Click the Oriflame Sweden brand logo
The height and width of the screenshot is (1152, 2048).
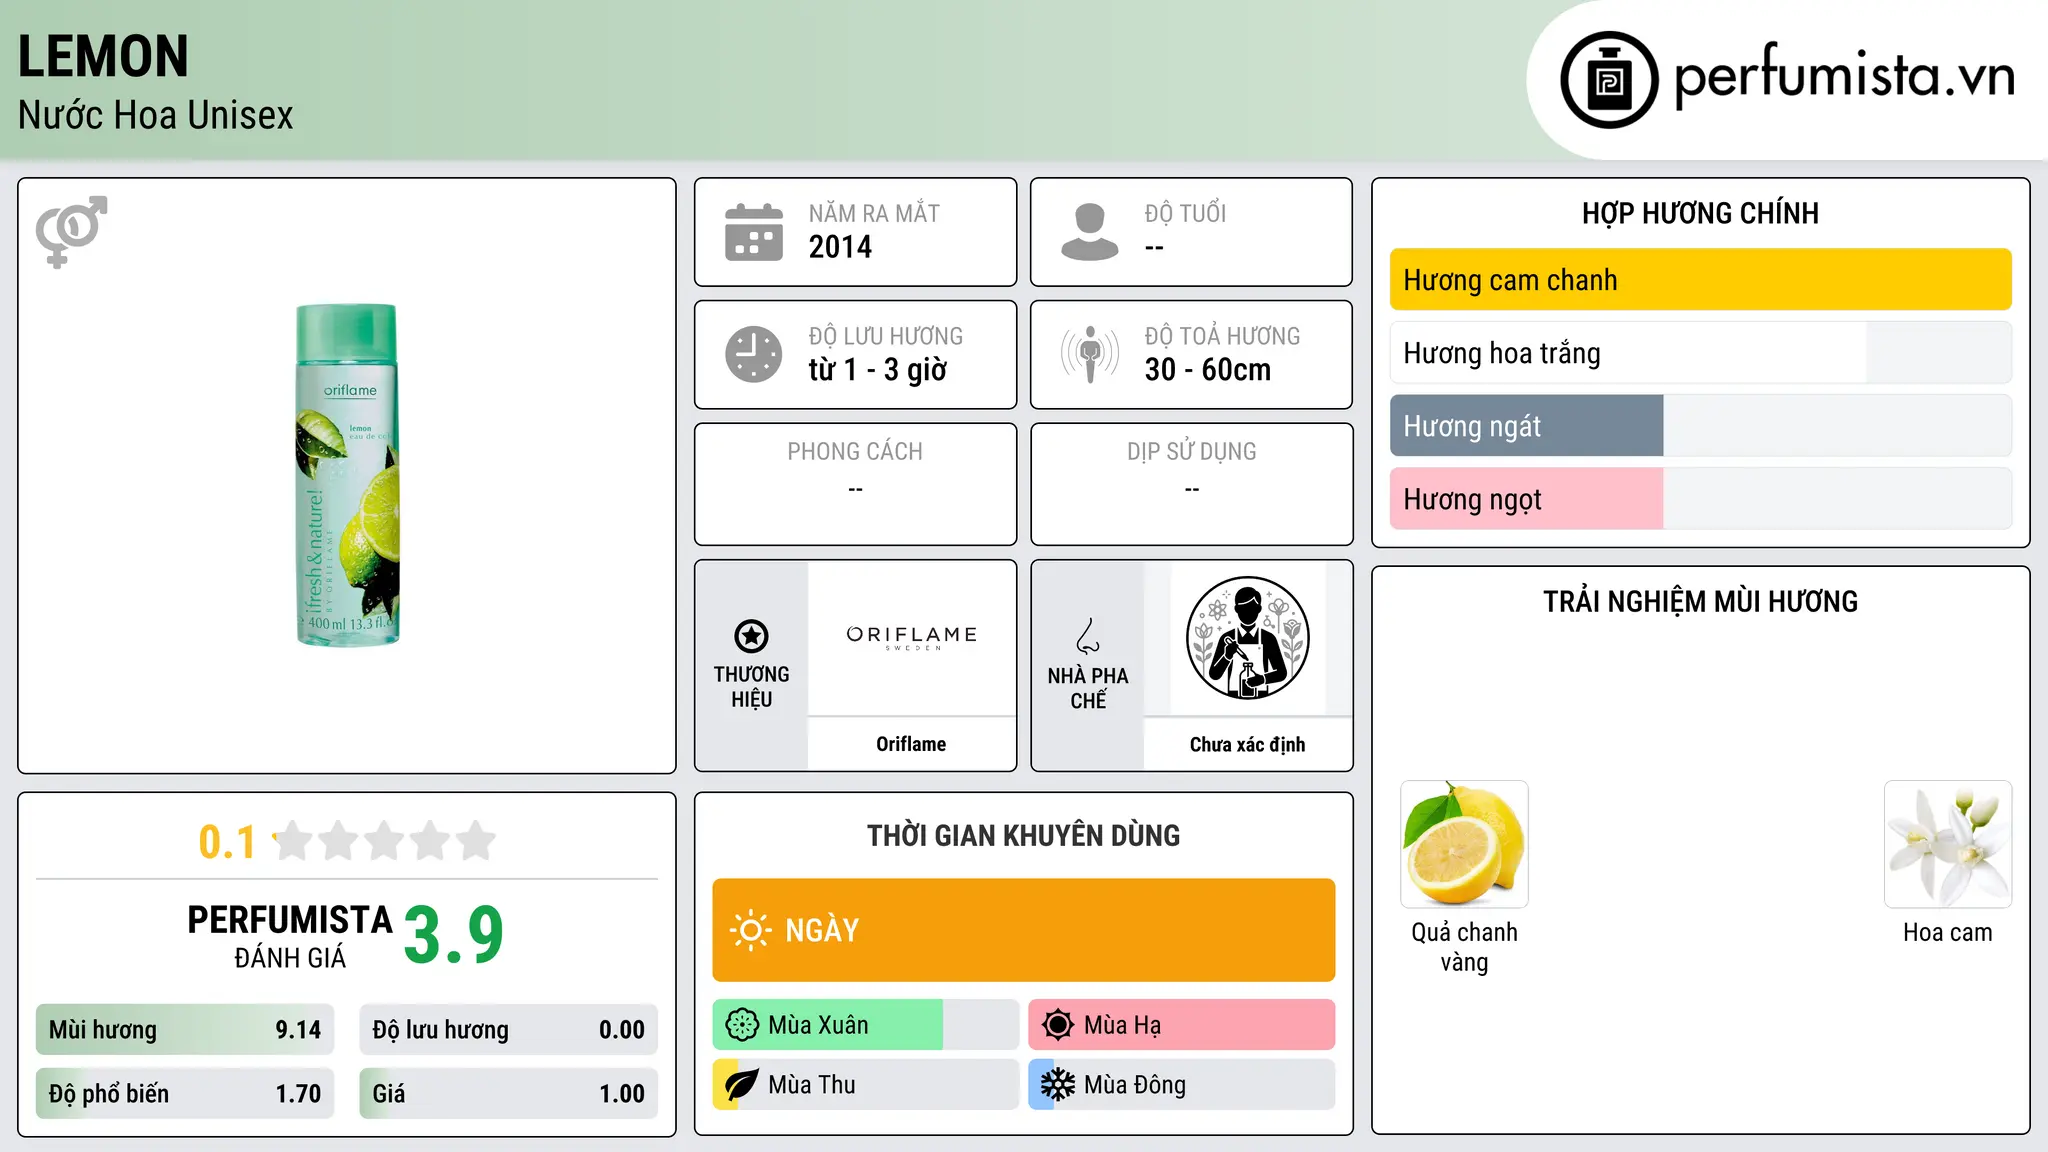911,637
